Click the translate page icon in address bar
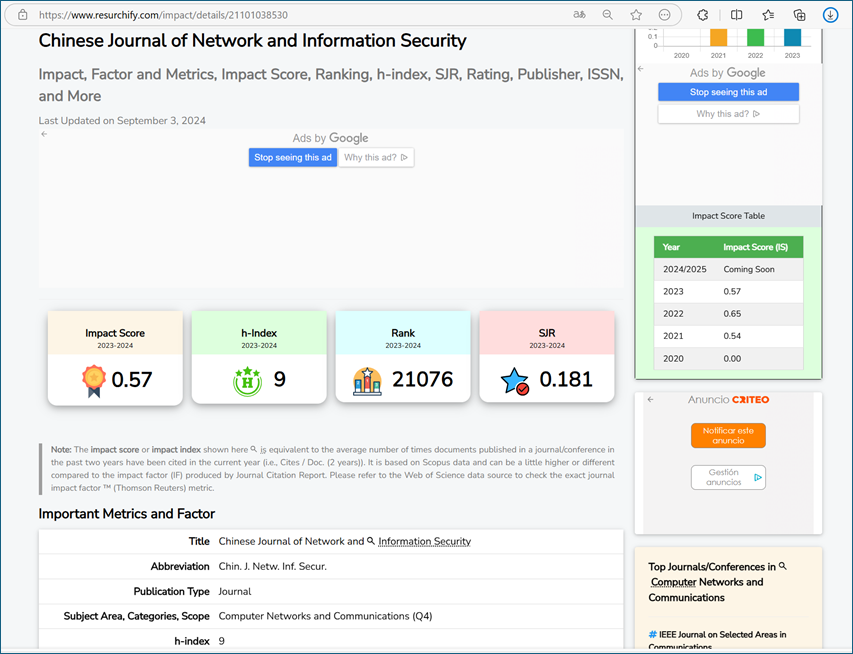Image resolution: width=853 pixels, height=654 pixels. 579,15
